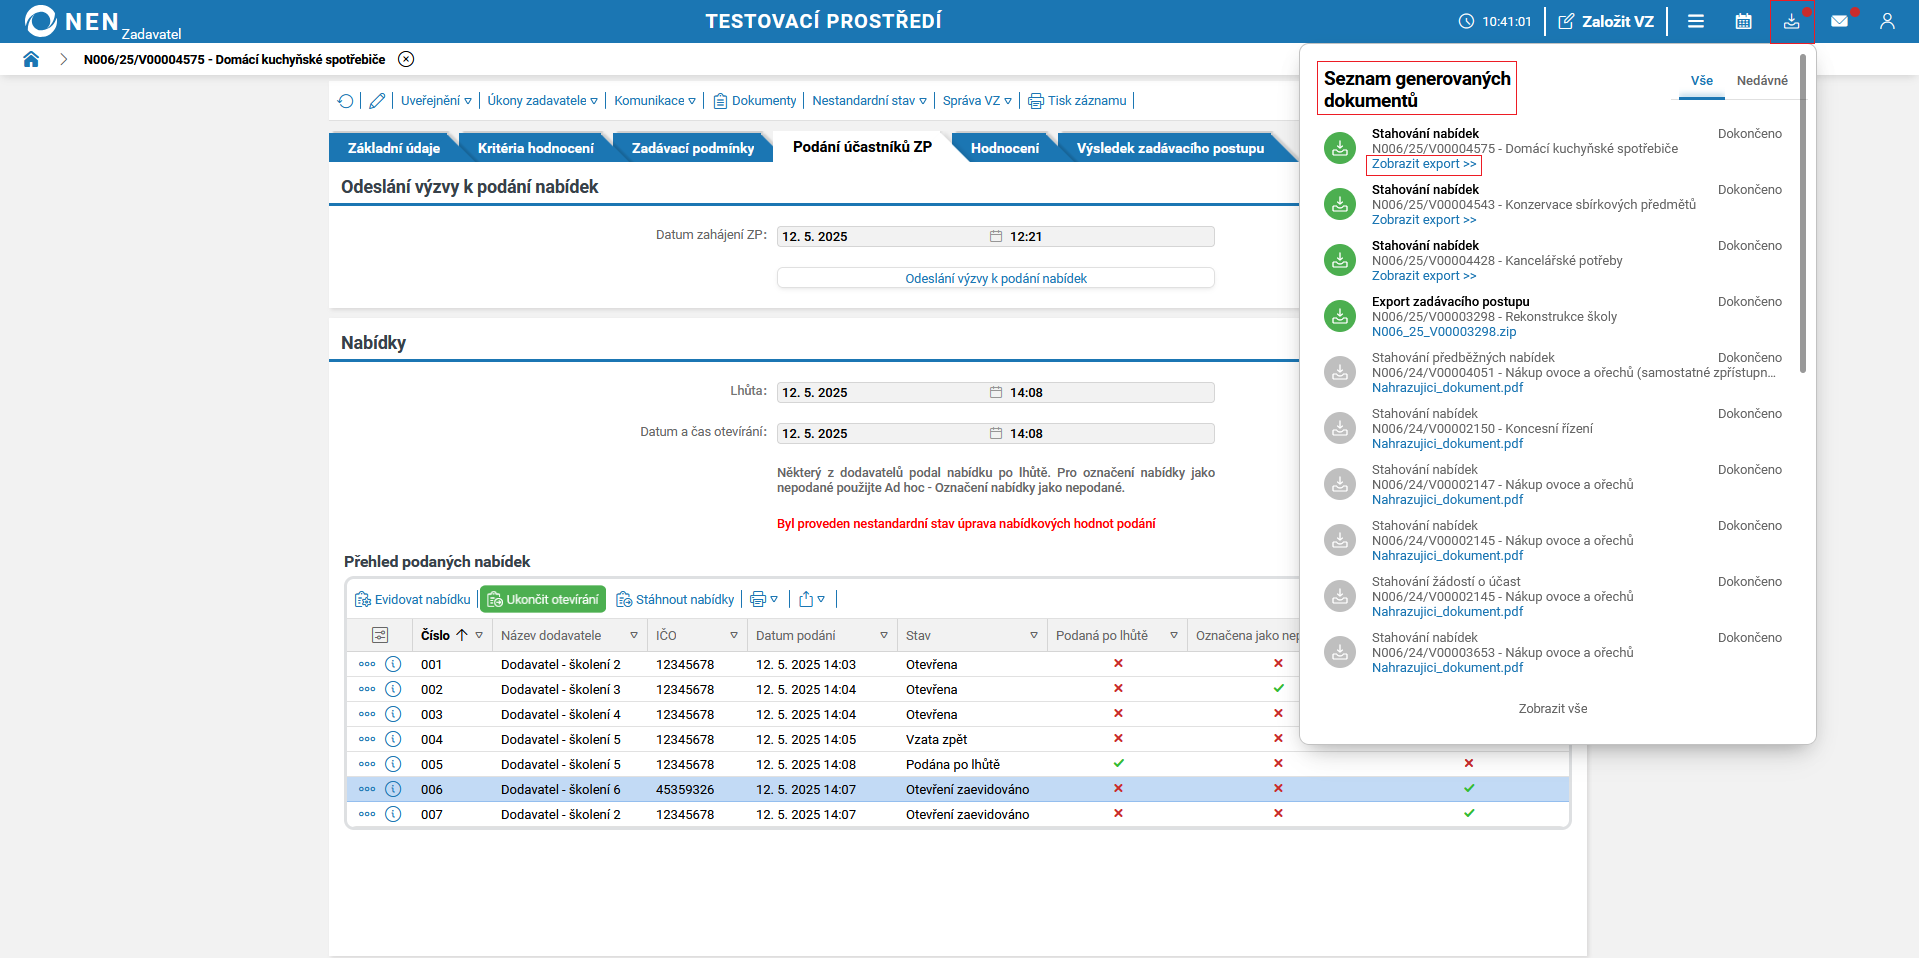Click the home icon in breadcrumb
Viewport: 1920px width, 958px height.
coord(31,59)
